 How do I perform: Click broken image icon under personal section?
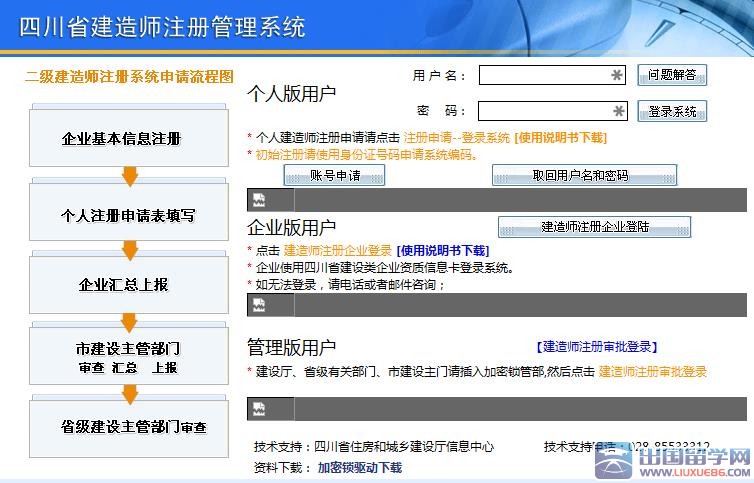coord(259,200)
